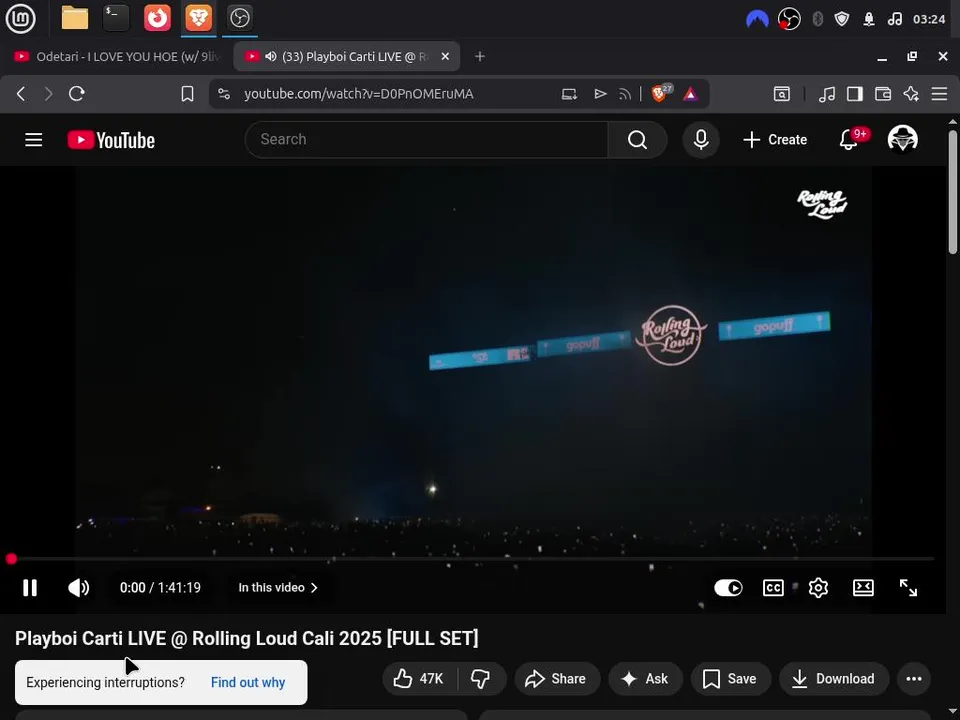Close the Playboi Carti tab

click(445, 56)
